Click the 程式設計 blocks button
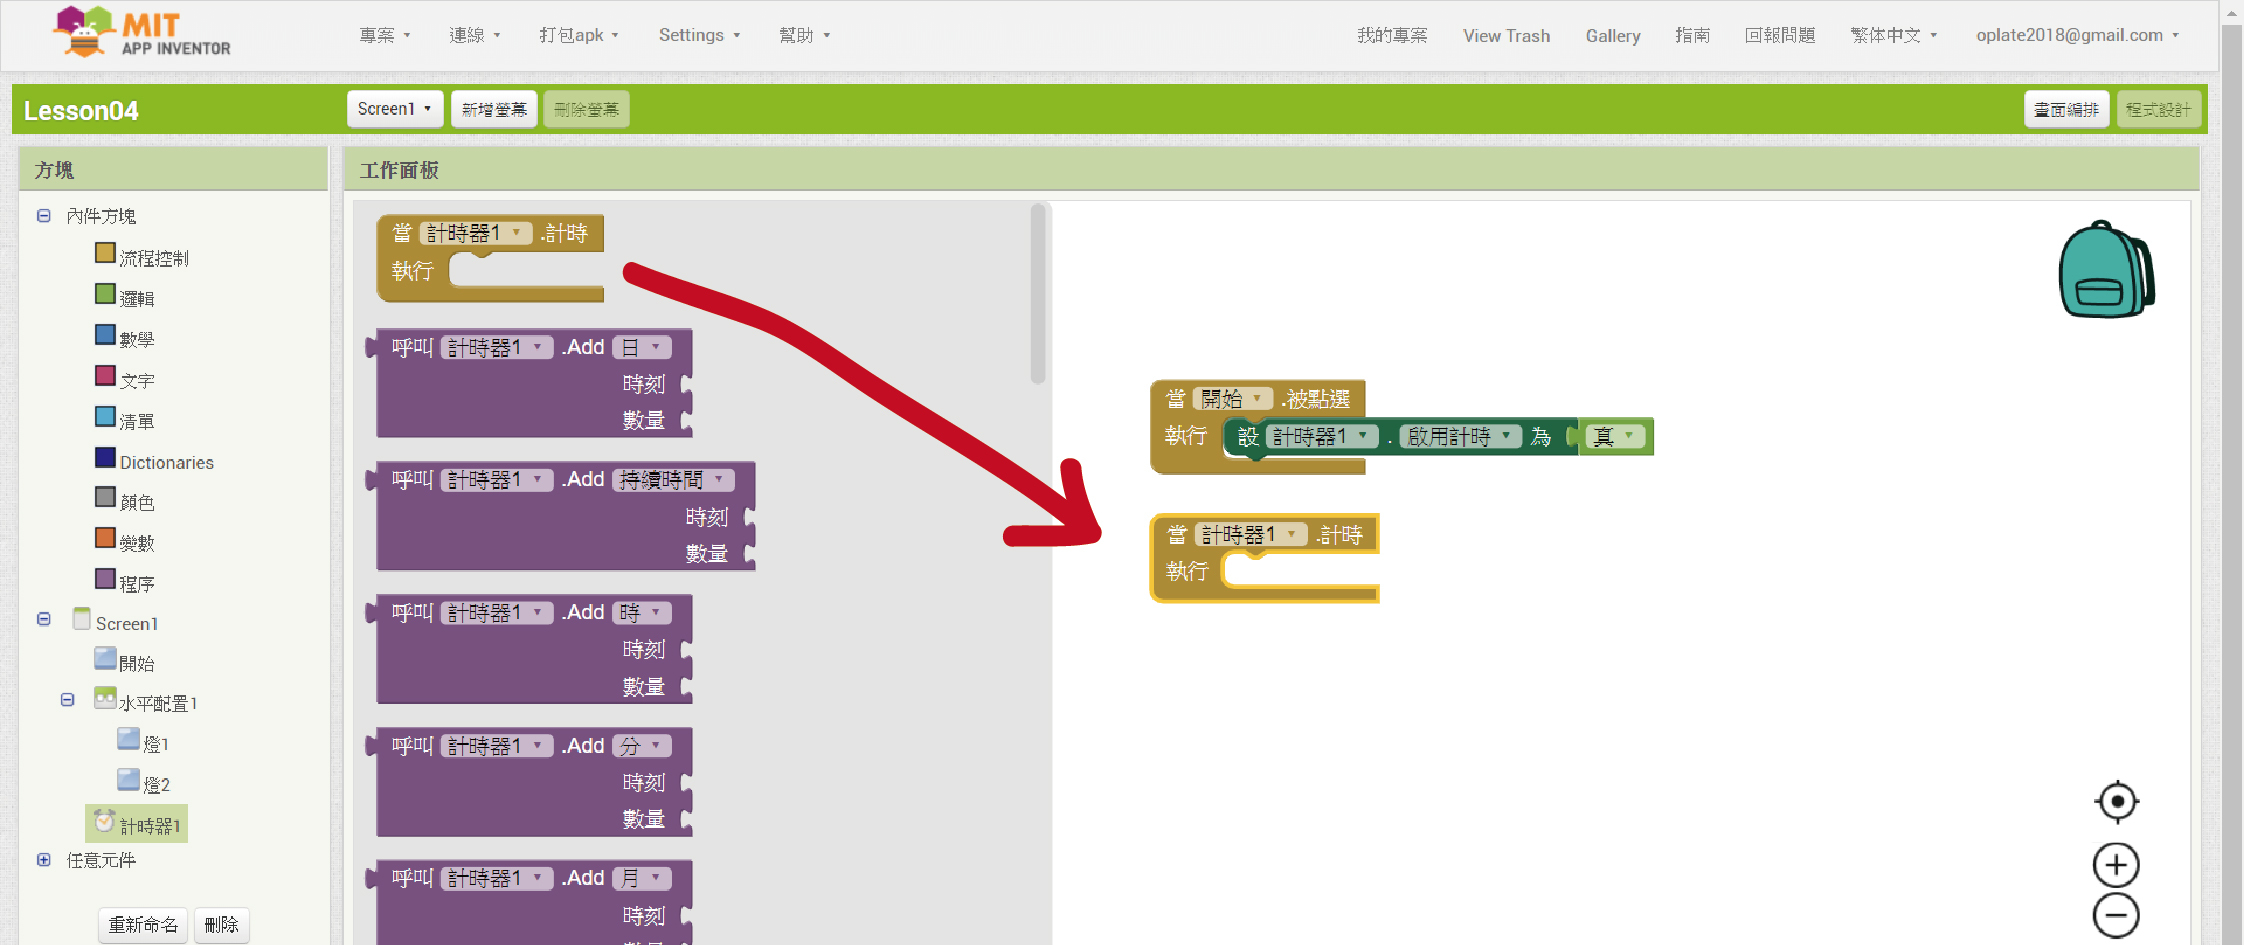2244x945 pixels. coord(2158,109)
